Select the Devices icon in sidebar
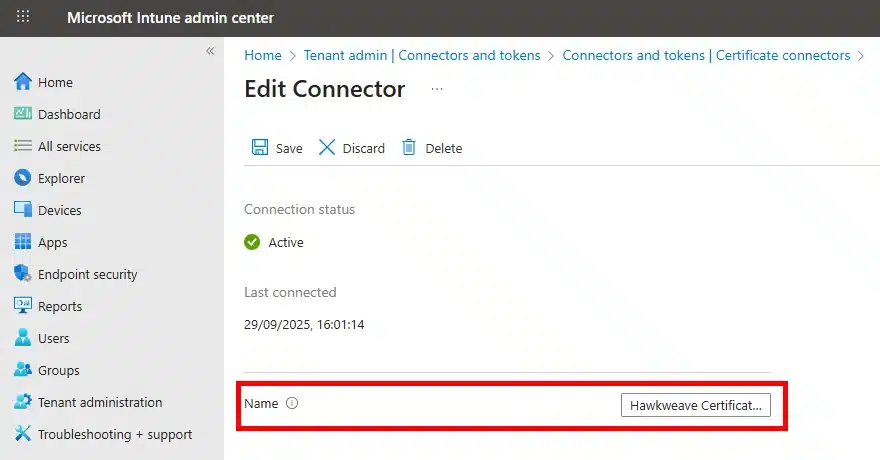This screenshot has width=880, height=460. pyautogui.click(x=23, y=210)
